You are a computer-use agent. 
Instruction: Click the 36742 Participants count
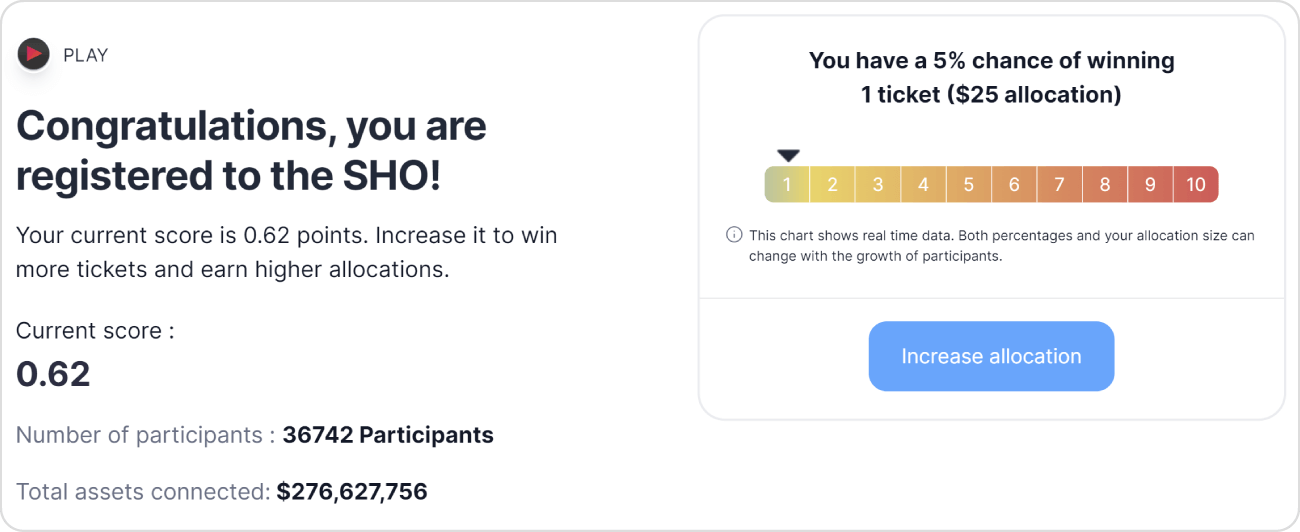point(388,435)
